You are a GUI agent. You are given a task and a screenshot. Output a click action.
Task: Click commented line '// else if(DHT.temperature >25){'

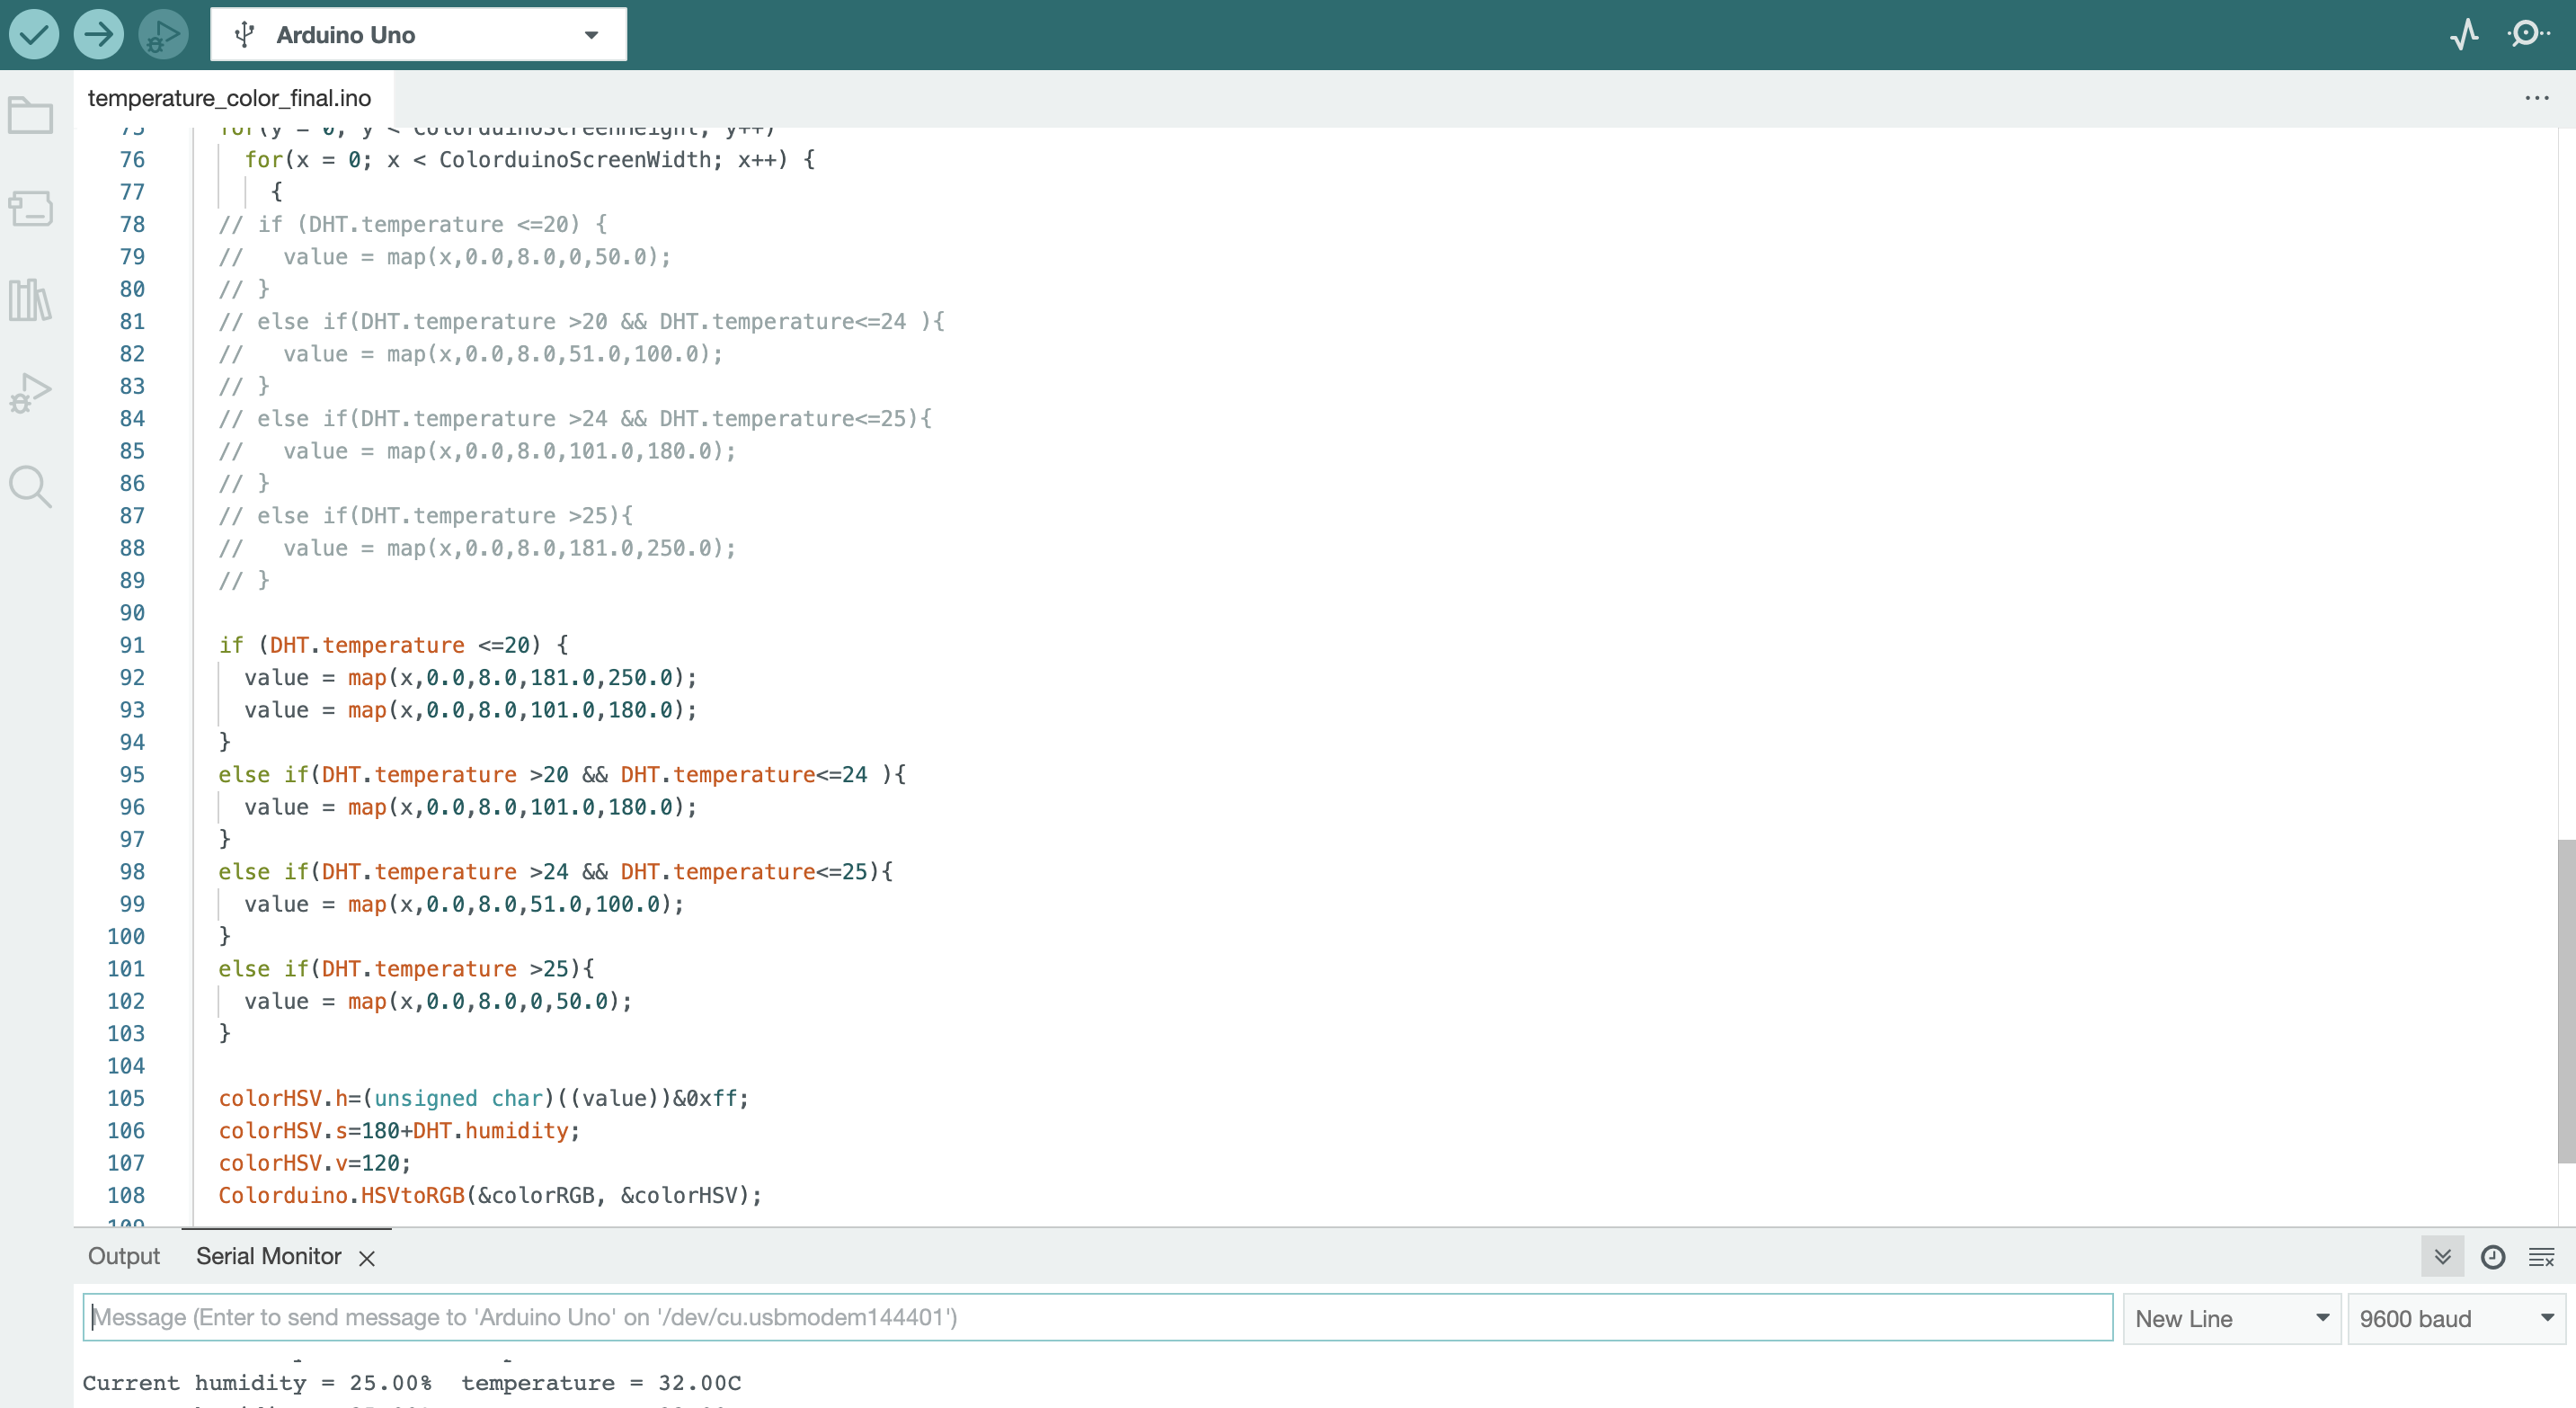tap(425, 516)
